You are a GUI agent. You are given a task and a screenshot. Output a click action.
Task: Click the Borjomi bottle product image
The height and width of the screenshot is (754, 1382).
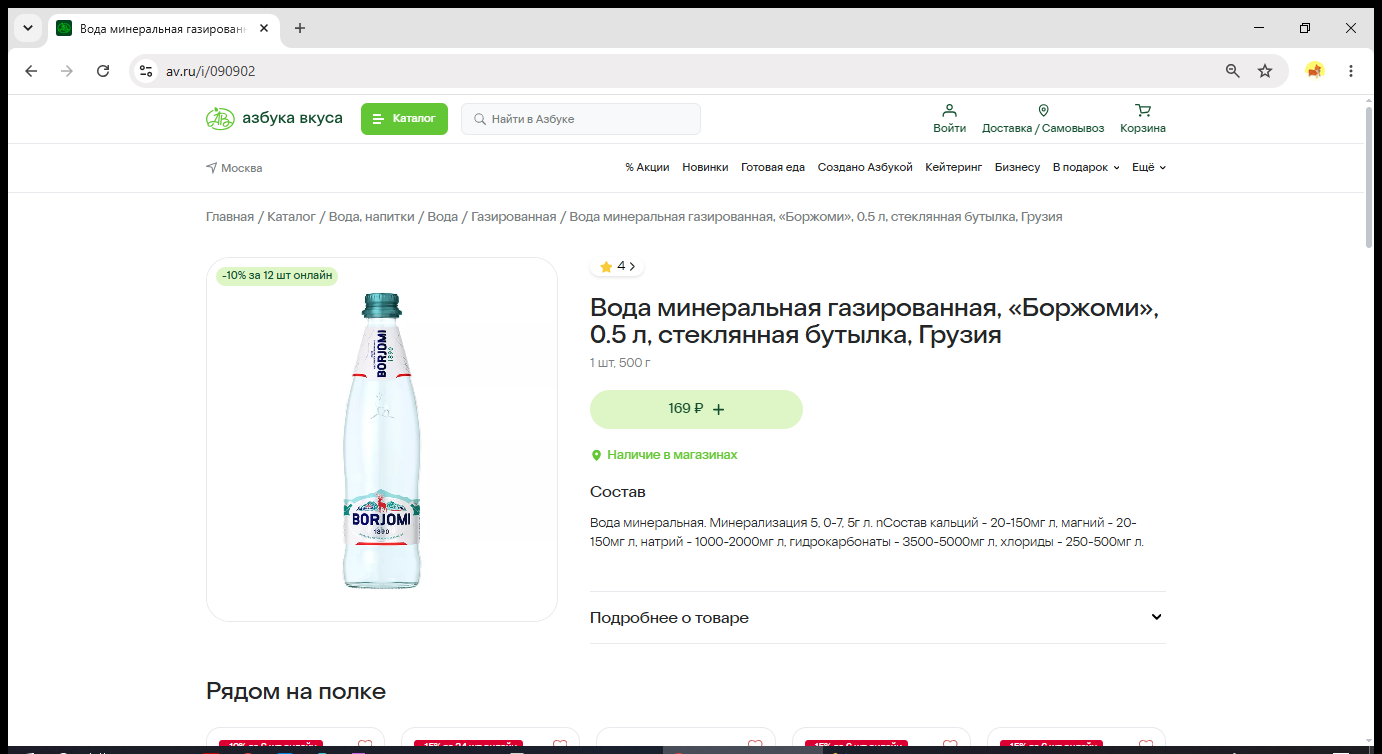coord(382,440)
